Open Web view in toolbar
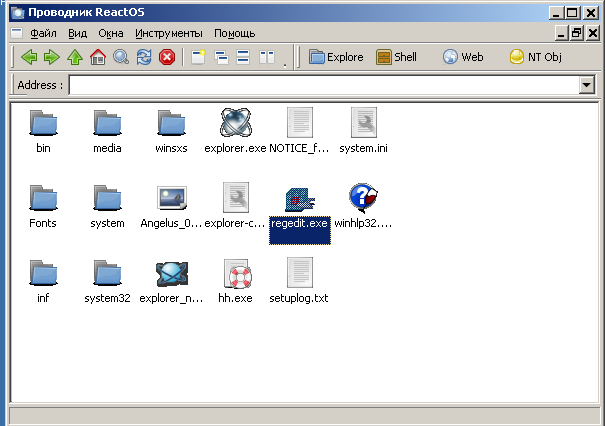 (x=463, y=57)
